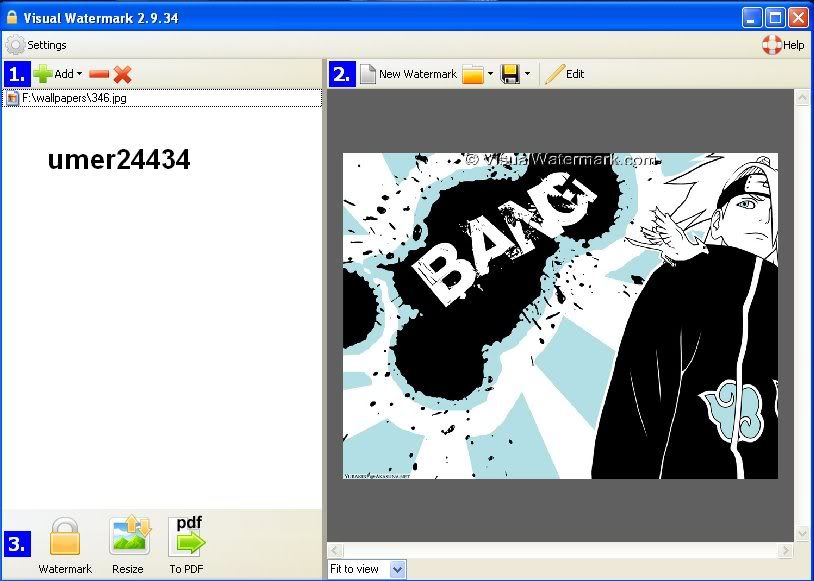This screenshot has height=581, width=814.
Task: Open watermark using the folder icon
Action: (472, 74)
